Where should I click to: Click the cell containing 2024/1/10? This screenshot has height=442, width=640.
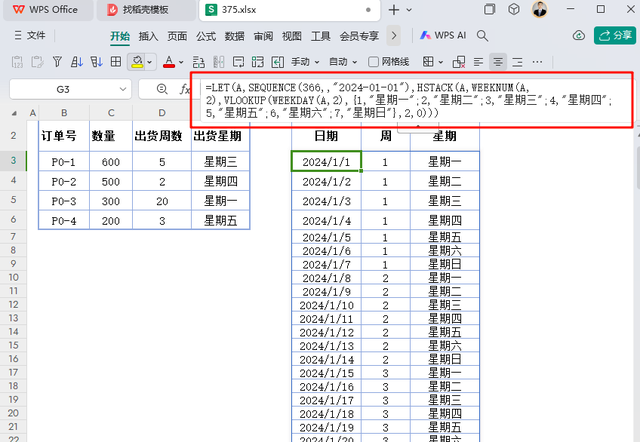click(326, 305)
